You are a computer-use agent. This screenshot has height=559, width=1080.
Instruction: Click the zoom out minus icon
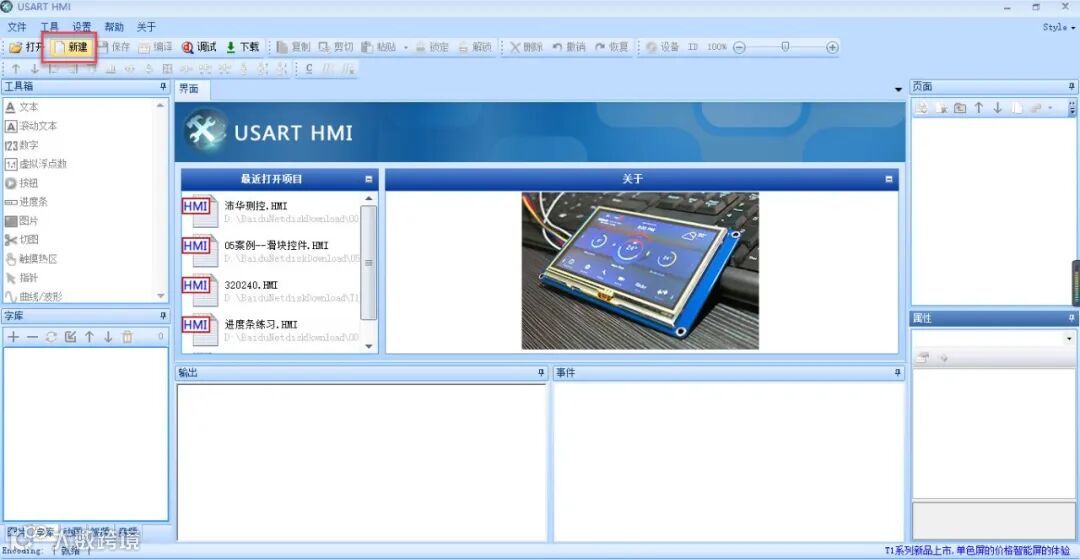(x=739, y=48)
